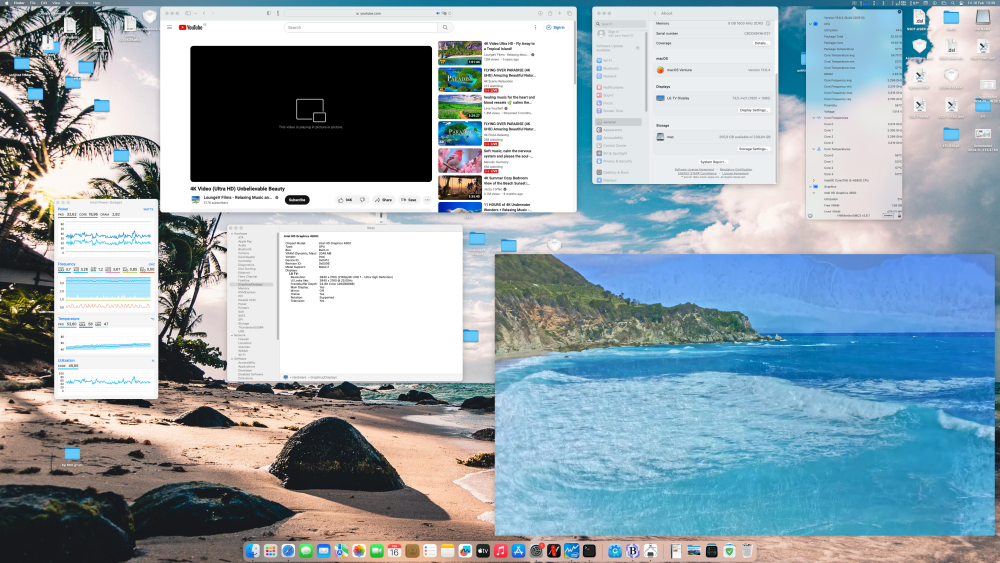This screenshot has width=1000, height=563.
Task: Open Maps from the Dock
Action: pos(341,551)
